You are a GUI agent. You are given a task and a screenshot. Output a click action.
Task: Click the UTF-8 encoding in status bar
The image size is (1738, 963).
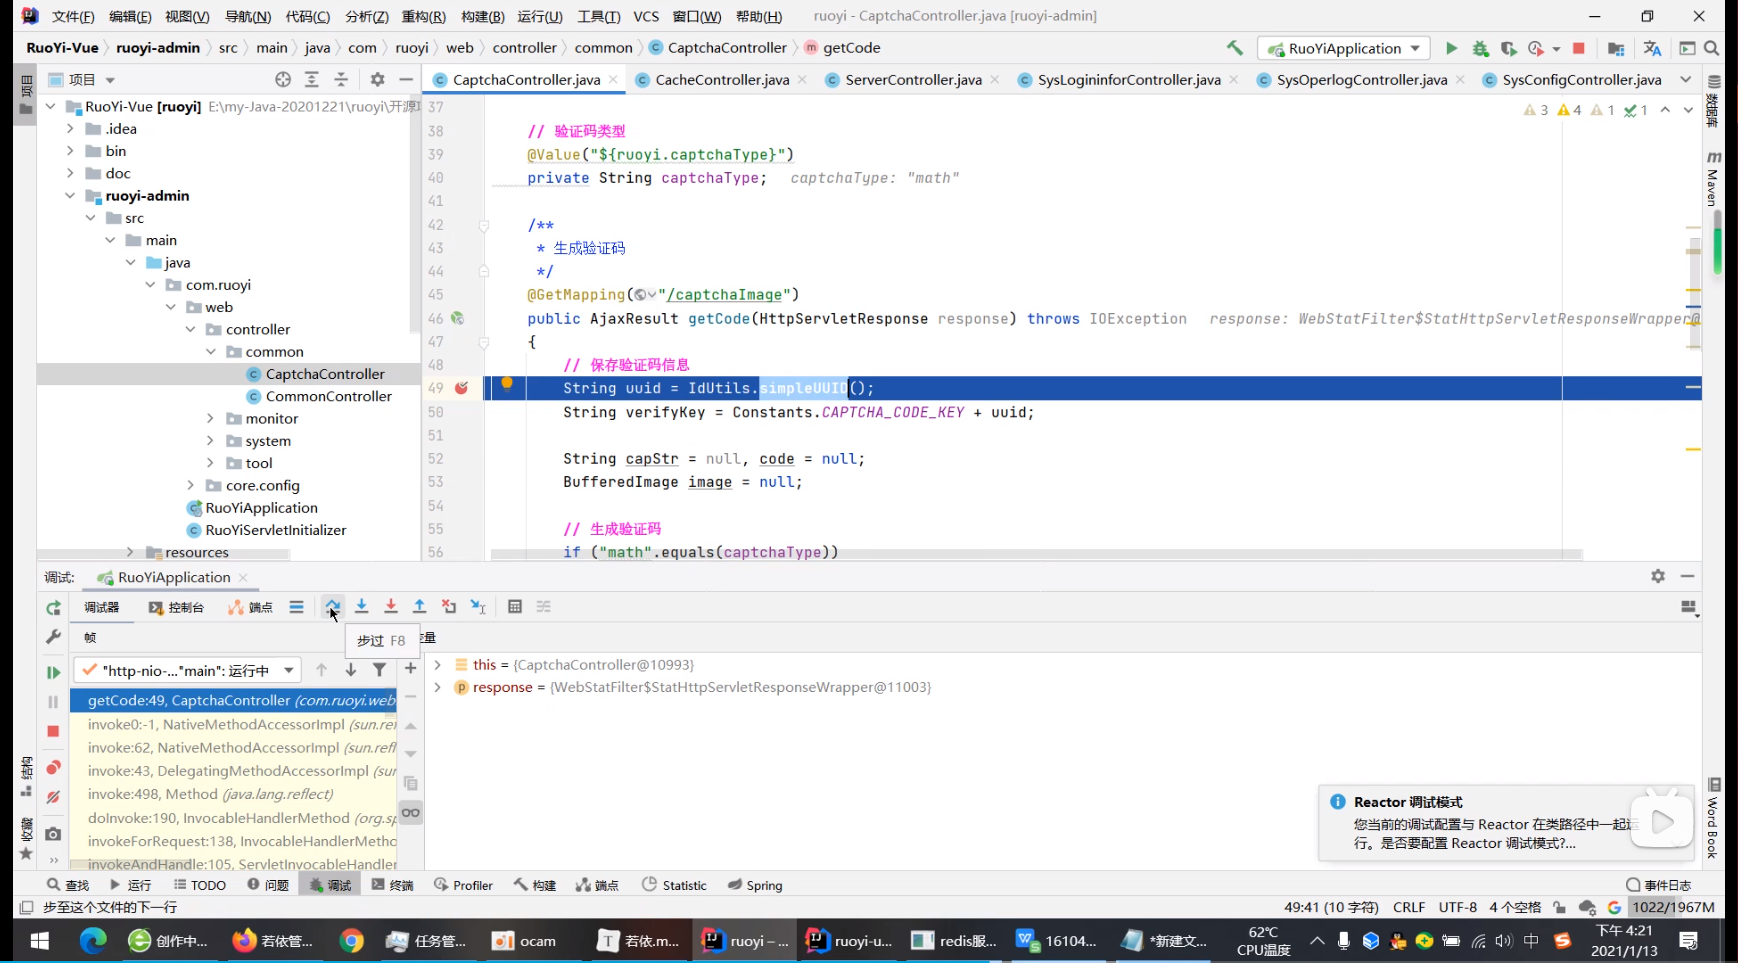click(1457, 907)
